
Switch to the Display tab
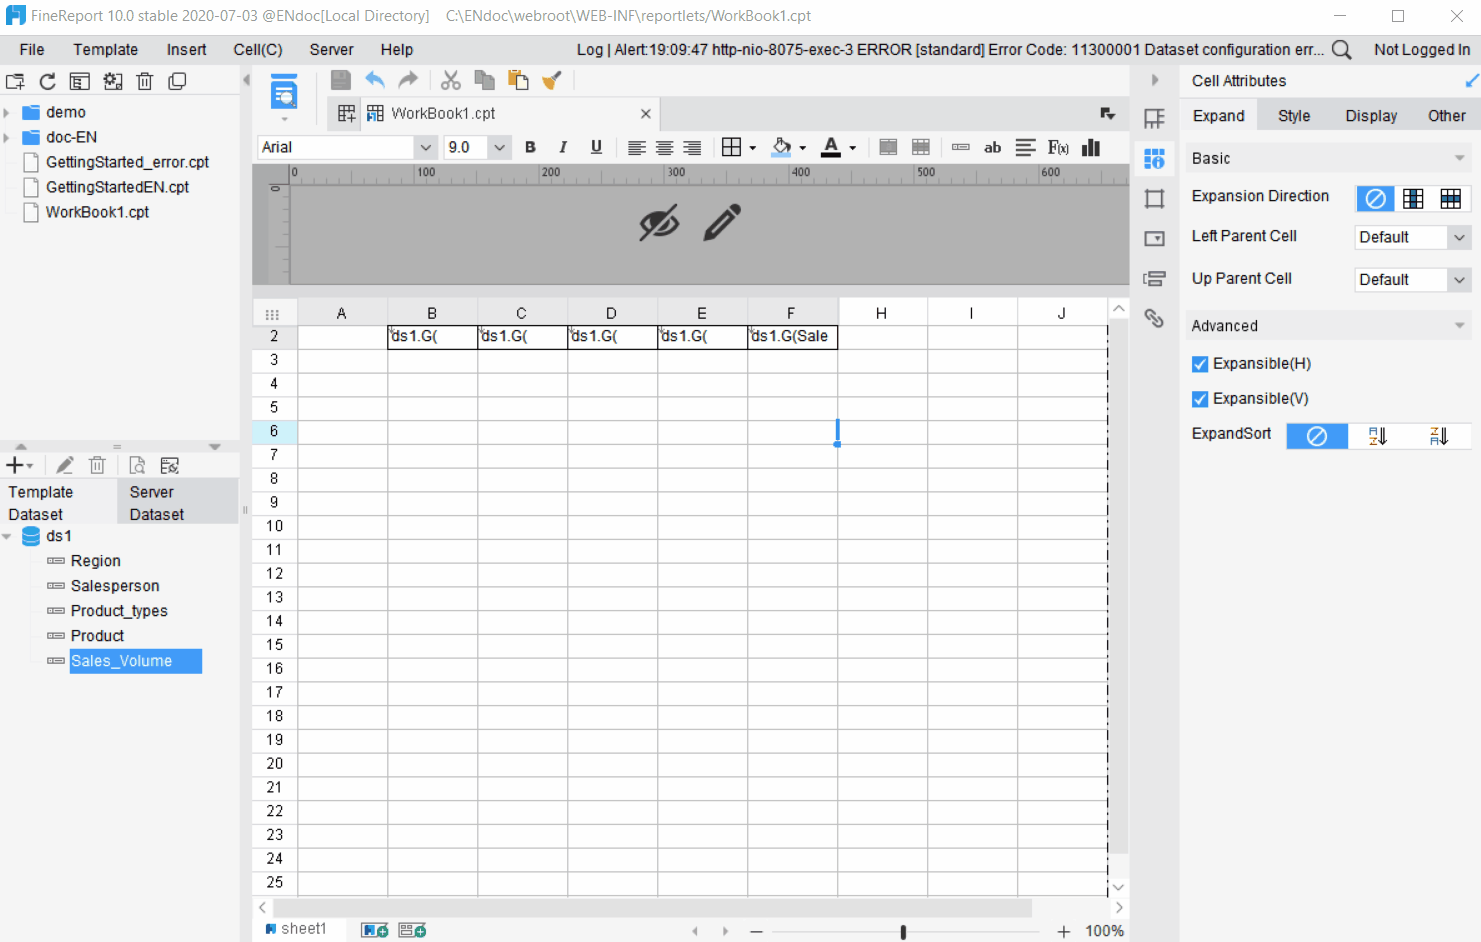point(1371,116)
